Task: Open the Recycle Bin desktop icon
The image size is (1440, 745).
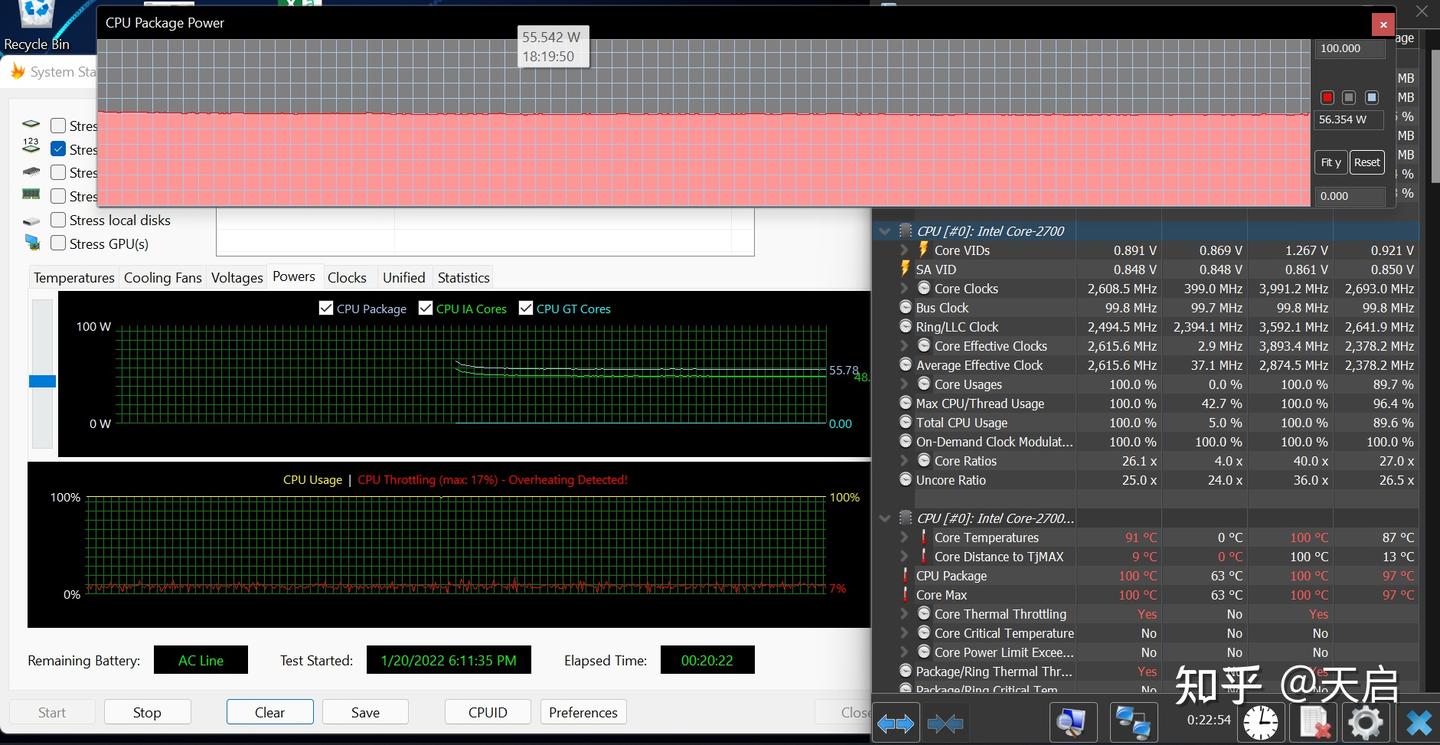Action: point(36,26)
